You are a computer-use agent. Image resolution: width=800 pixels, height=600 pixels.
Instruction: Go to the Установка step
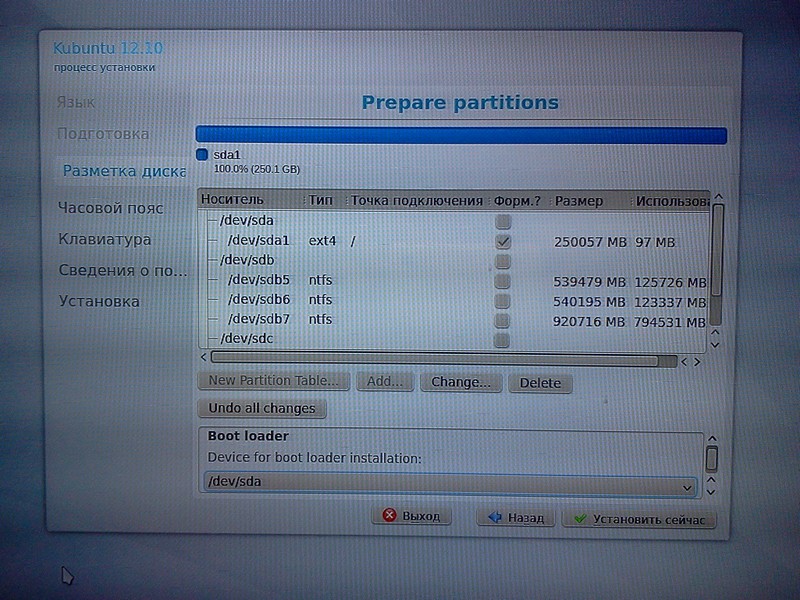(99, 302)
